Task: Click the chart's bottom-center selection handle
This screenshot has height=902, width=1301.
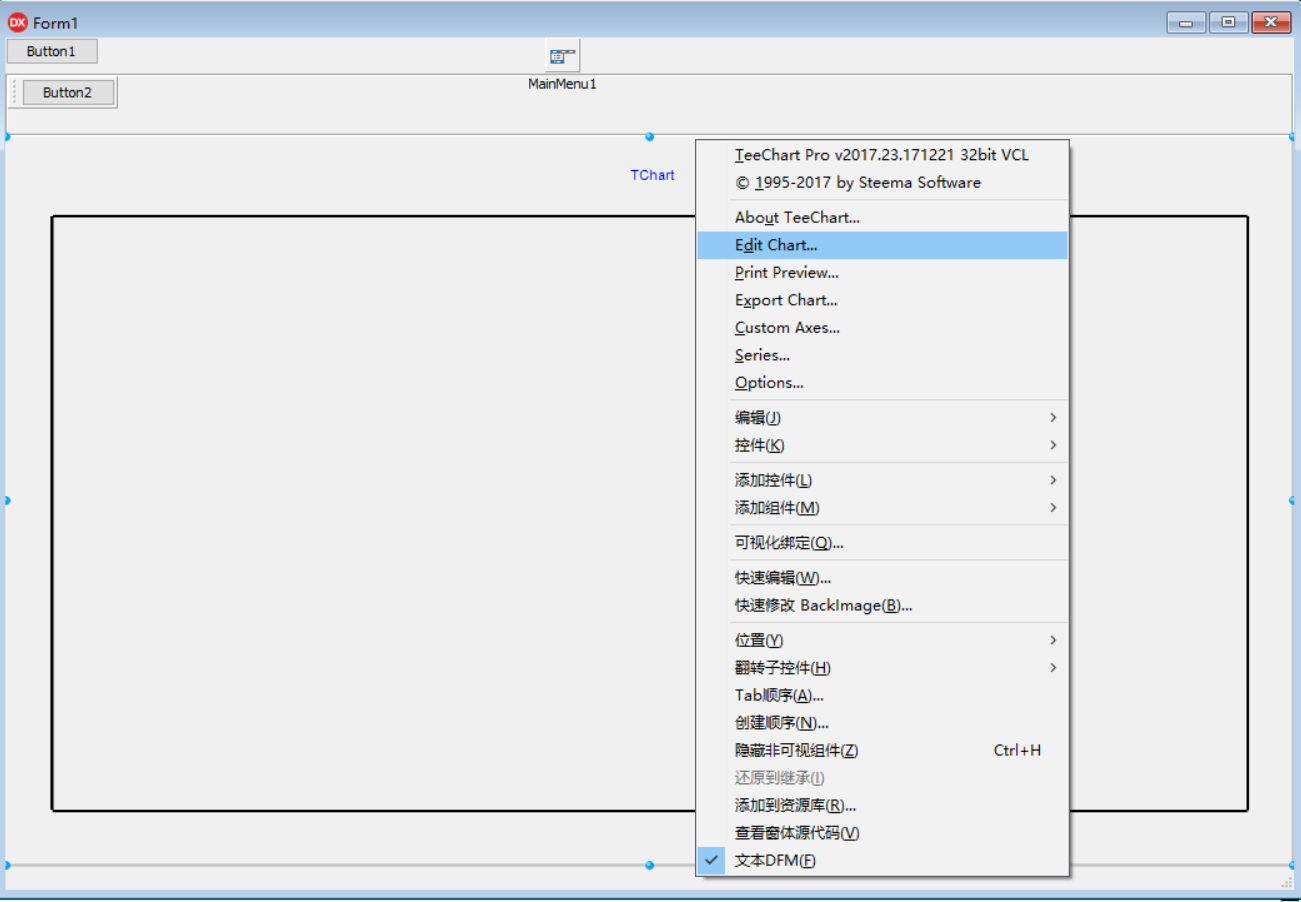Action: pyautogui.click(x=649, y=865)
